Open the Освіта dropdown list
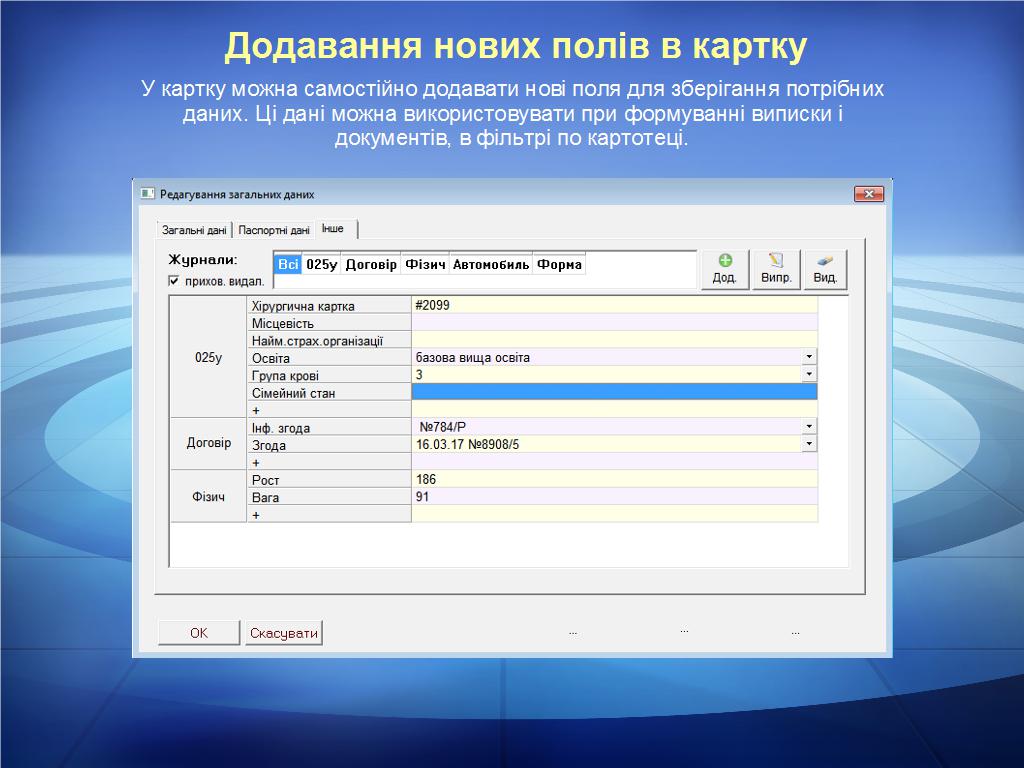The width and height of the screenshot is (1024, 768). (809, 357)
